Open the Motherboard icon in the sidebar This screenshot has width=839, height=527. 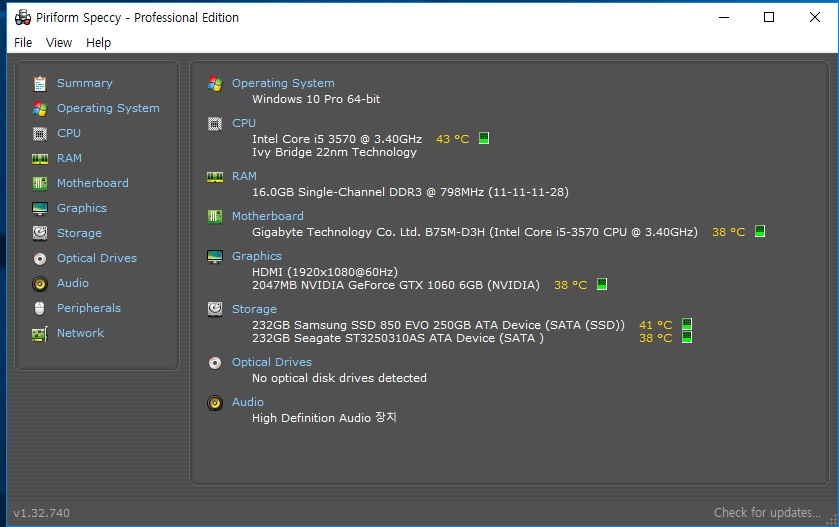(40, 184)
